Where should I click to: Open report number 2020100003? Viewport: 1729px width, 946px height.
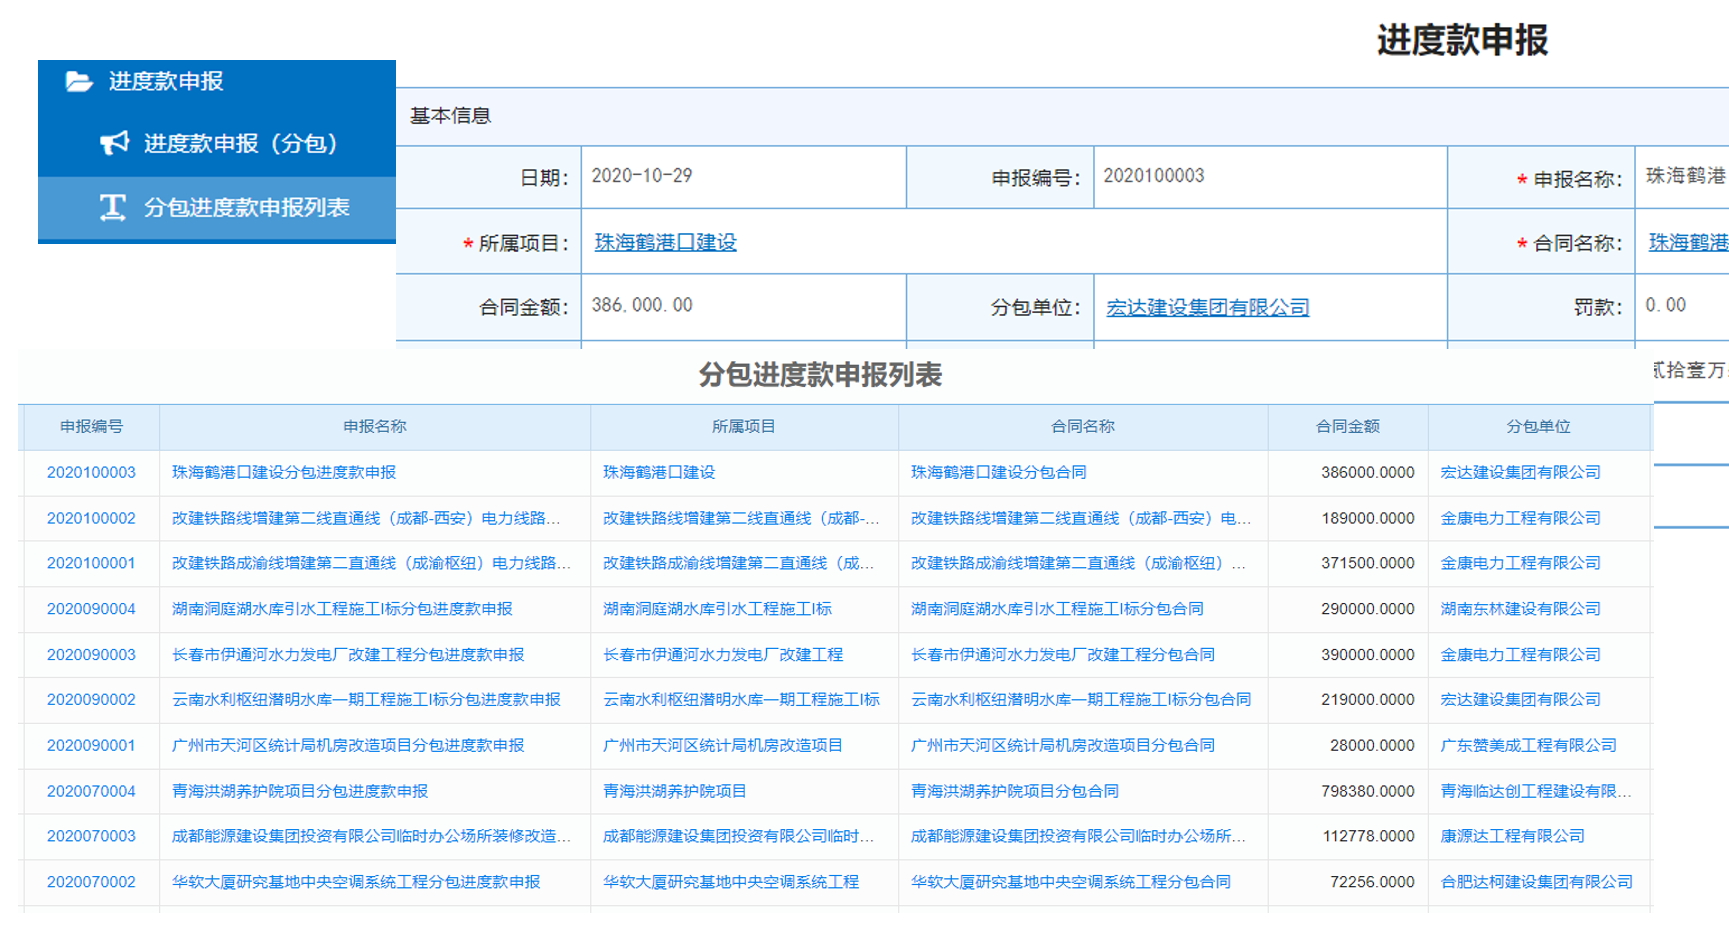(91, 473)
